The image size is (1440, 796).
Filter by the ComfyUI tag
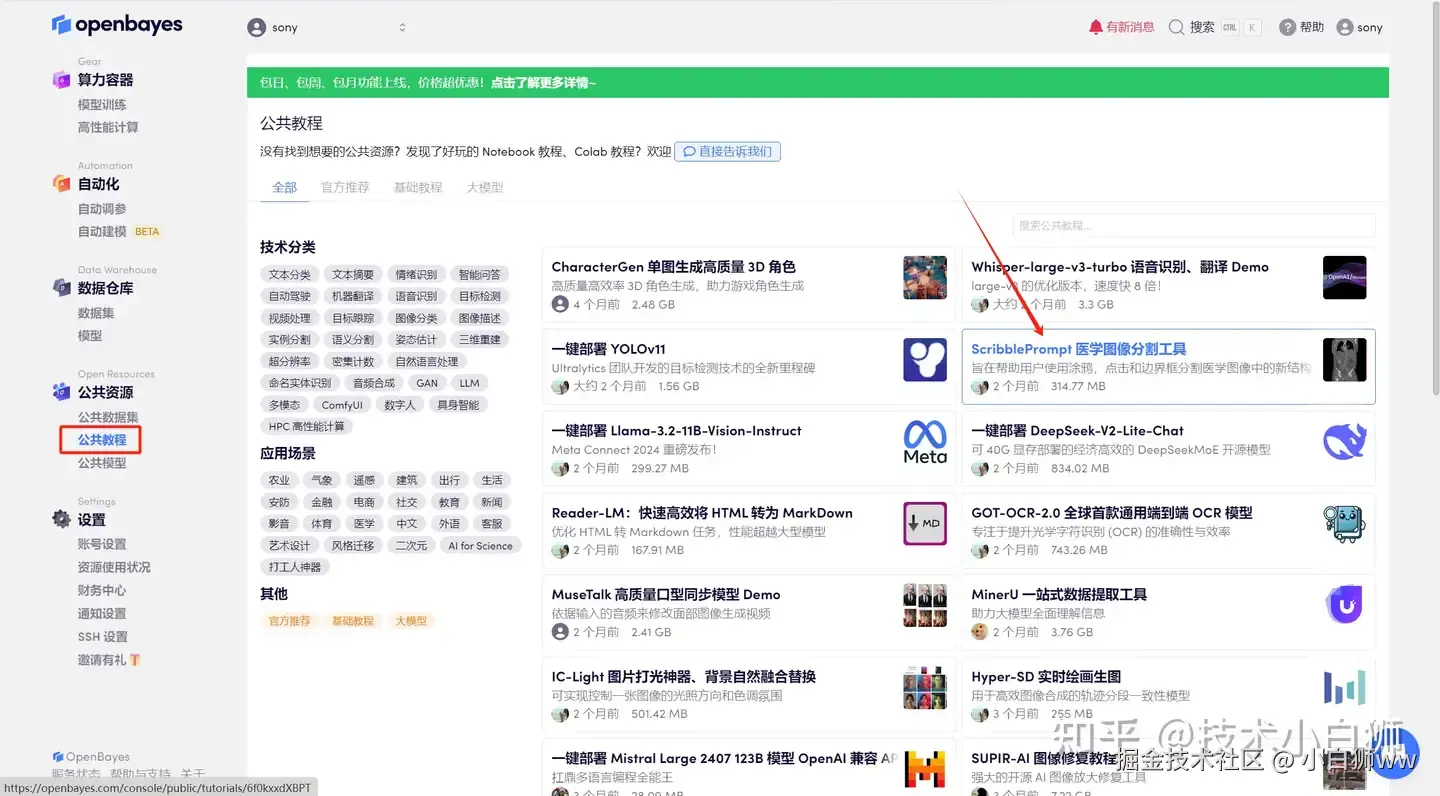(x=342, y=405)
